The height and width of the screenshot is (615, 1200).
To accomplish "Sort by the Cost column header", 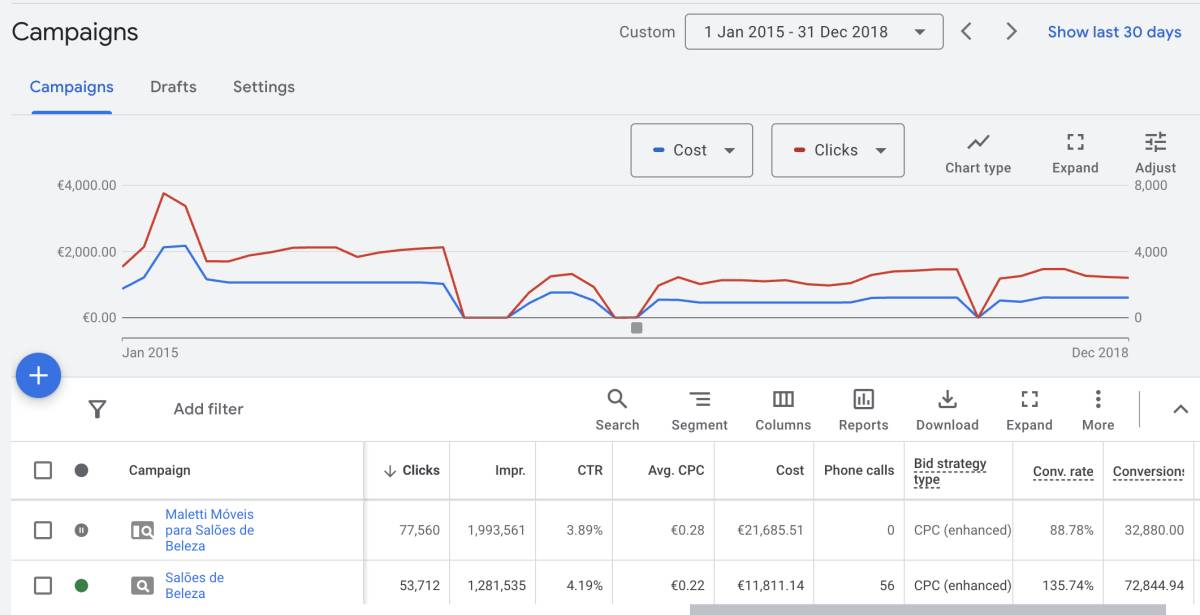I will [790, 470].
